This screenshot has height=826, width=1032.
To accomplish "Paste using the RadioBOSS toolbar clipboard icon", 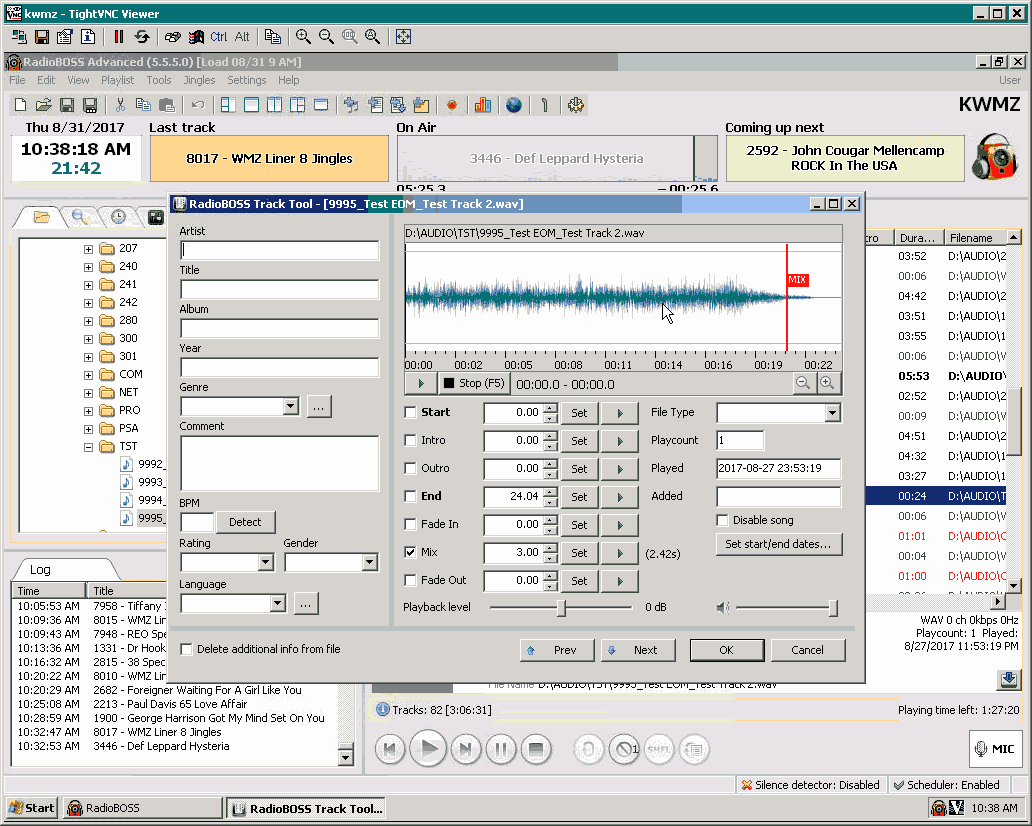I will pos(167,105).
